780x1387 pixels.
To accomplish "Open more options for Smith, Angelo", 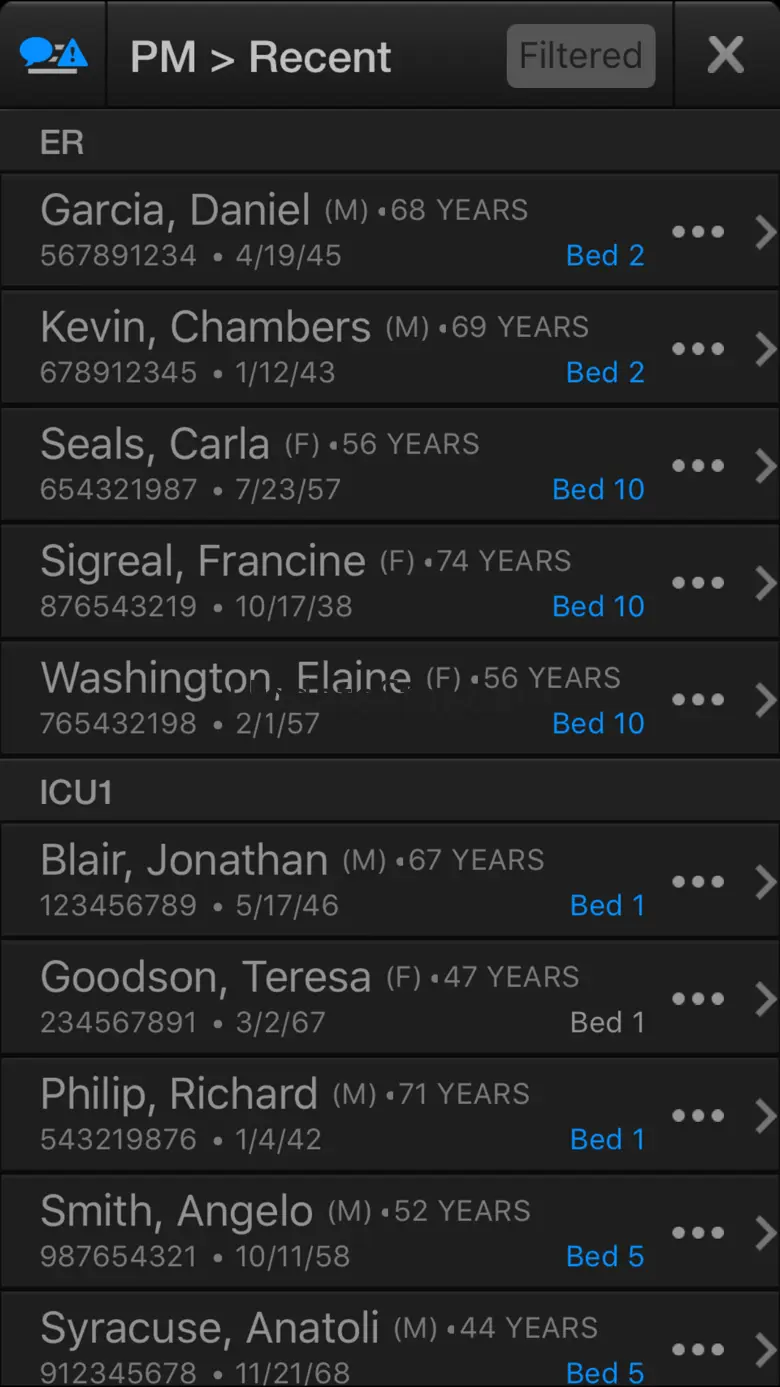I will click(x=698, y=1233).
